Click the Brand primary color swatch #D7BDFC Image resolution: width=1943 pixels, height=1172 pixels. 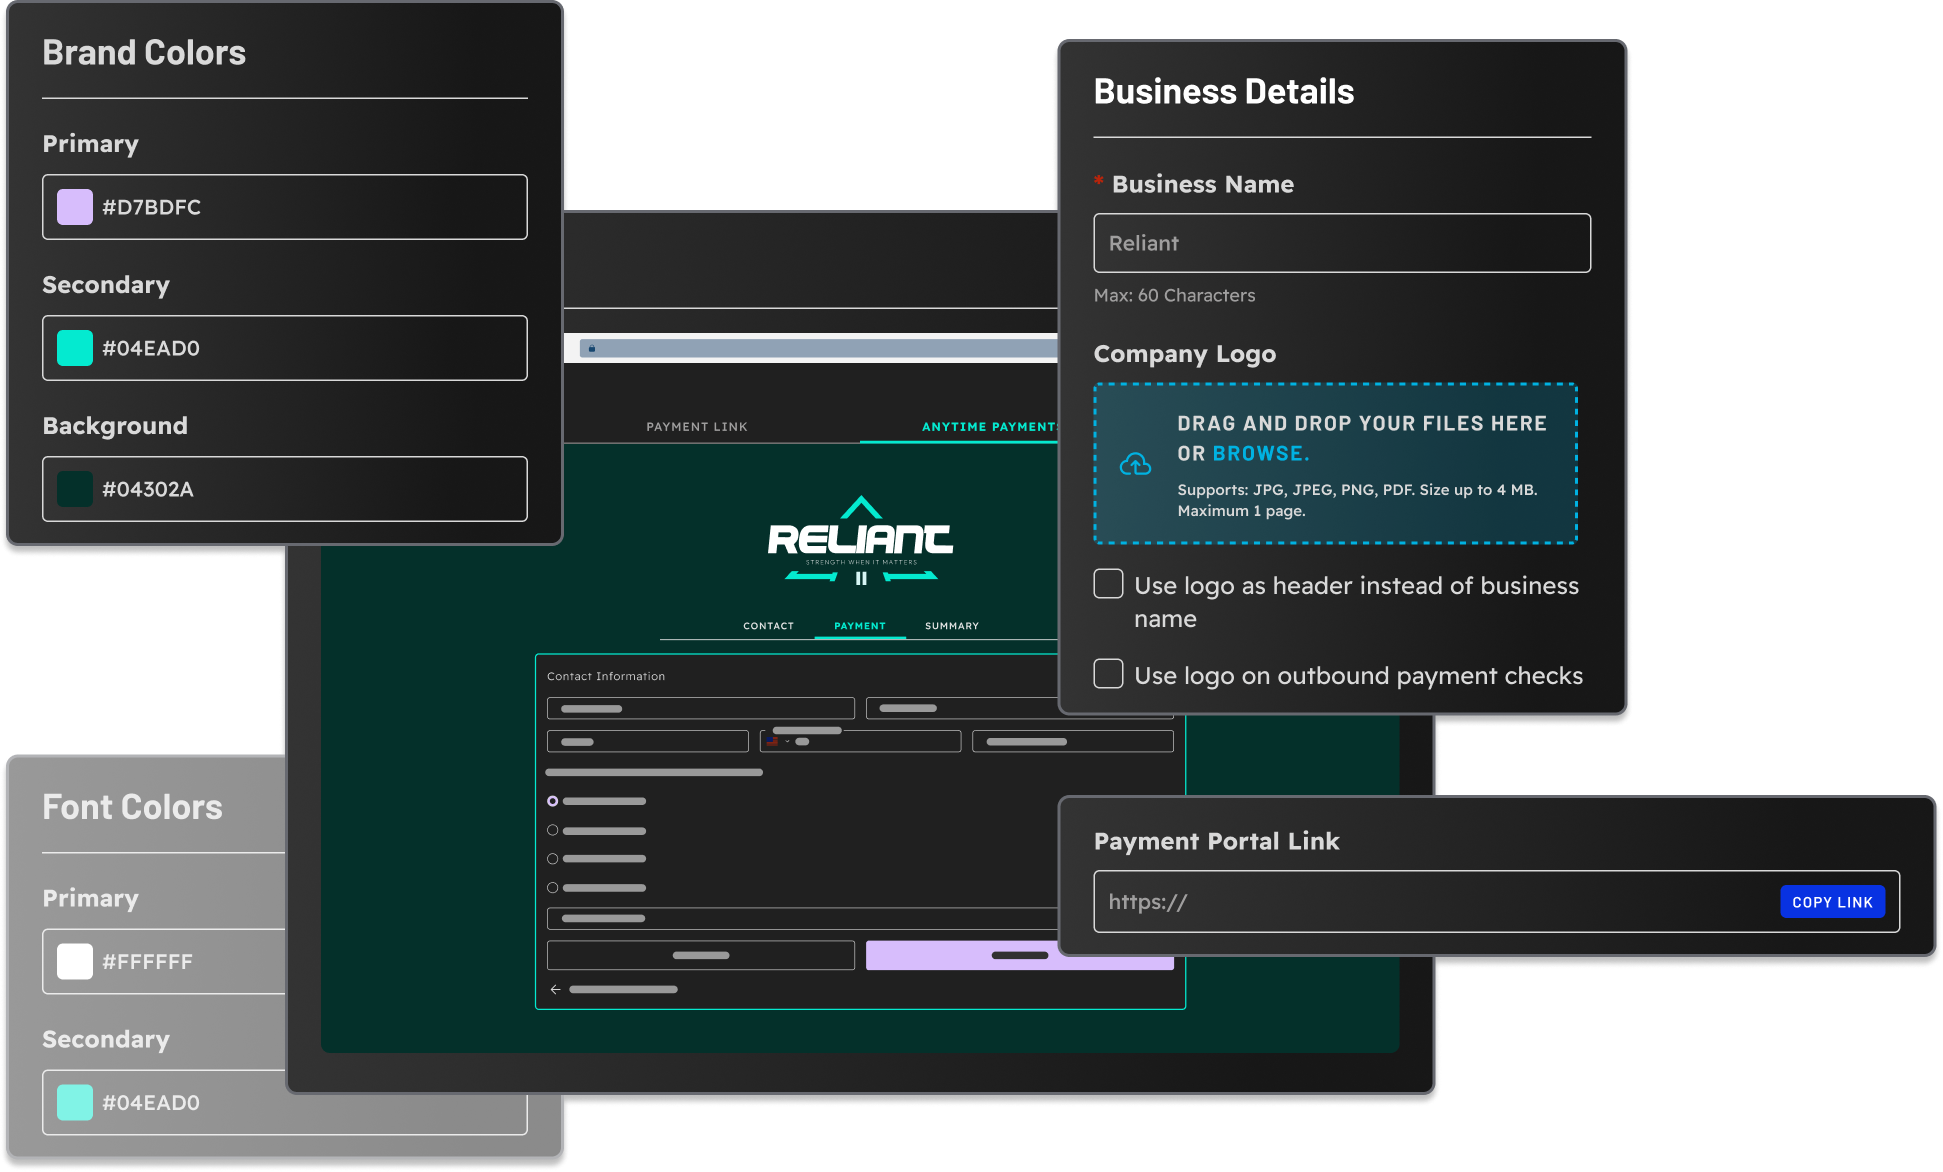75,207
